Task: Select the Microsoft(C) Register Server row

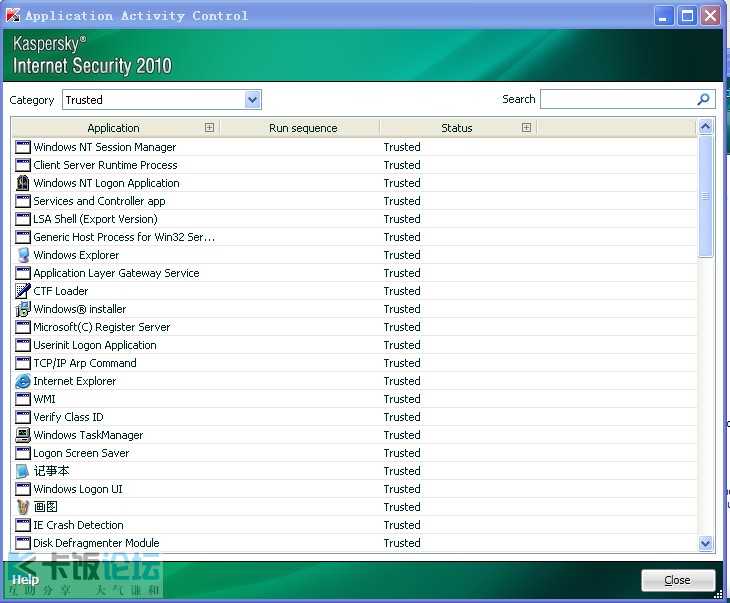Action: point(354,327)
